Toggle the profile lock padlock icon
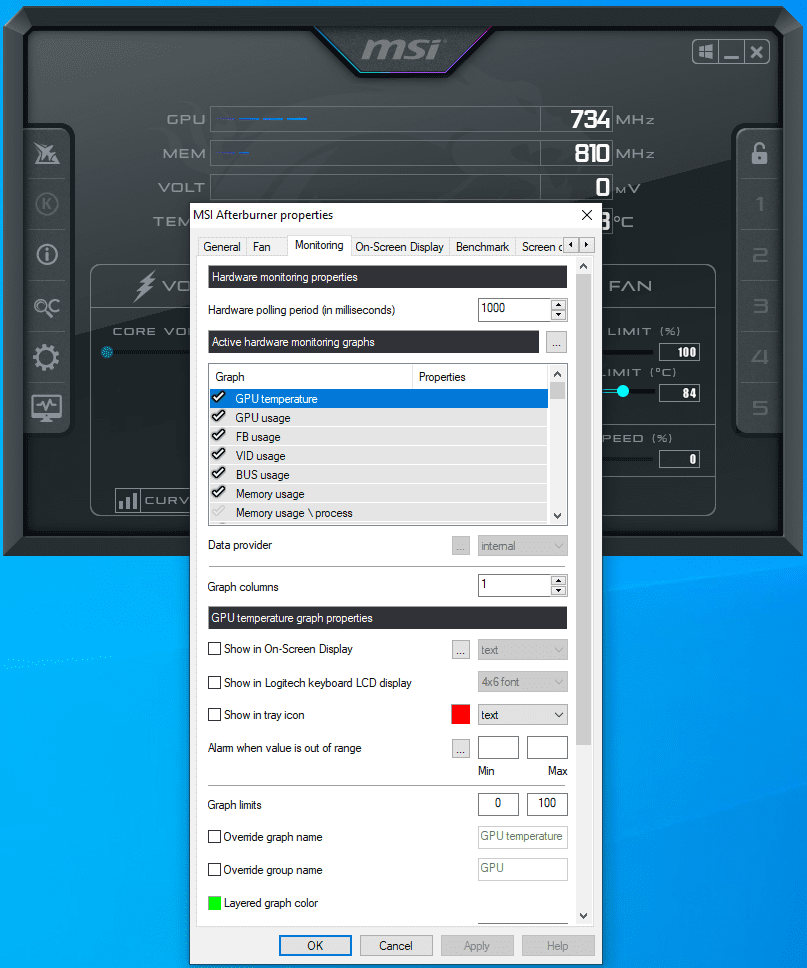807x968 pixels. [759, 154]
